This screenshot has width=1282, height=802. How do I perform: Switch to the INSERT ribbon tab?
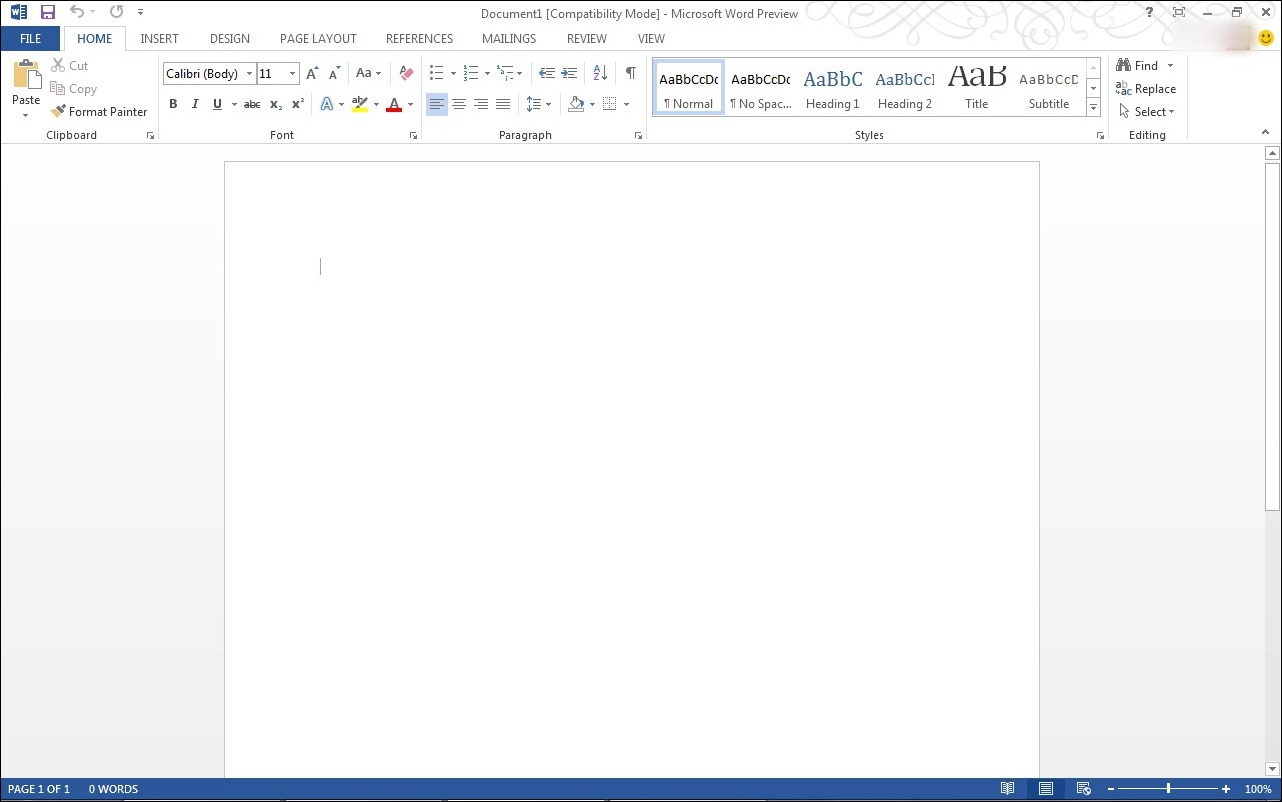click(159, 38)
